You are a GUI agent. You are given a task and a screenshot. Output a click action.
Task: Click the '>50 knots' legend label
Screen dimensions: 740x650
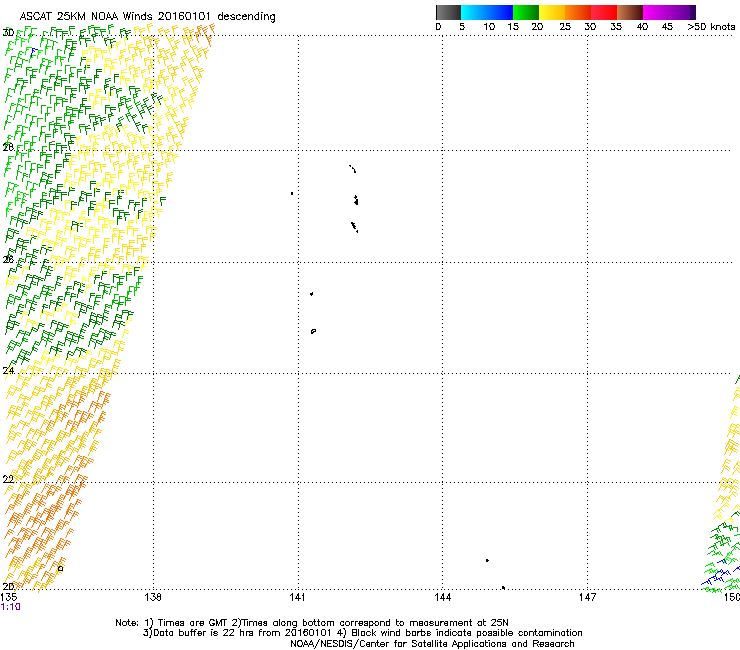tap(711, 27)
